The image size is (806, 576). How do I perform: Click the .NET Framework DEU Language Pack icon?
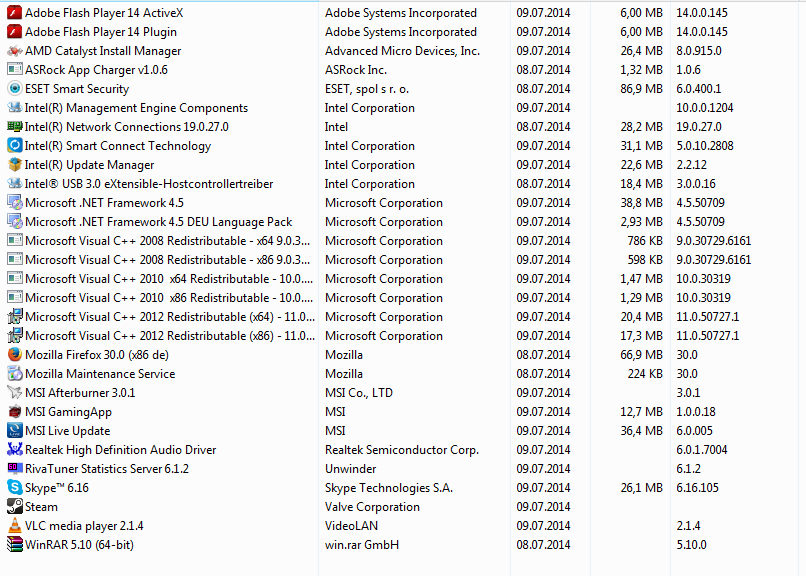pos(14,222)
